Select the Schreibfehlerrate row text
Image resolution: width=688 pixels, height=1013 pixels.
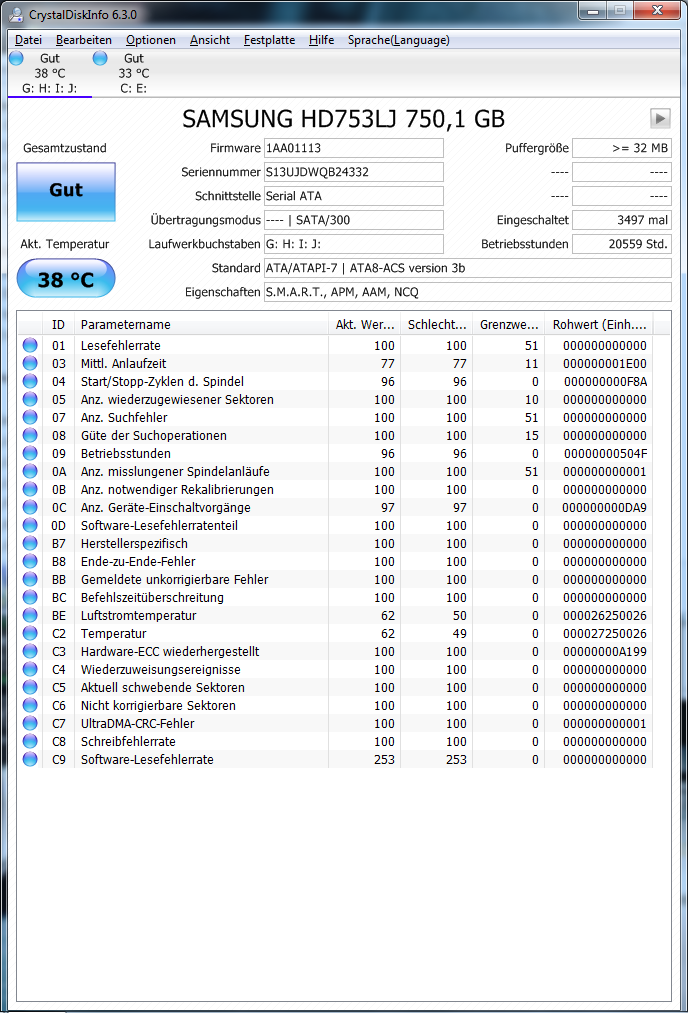128,742
